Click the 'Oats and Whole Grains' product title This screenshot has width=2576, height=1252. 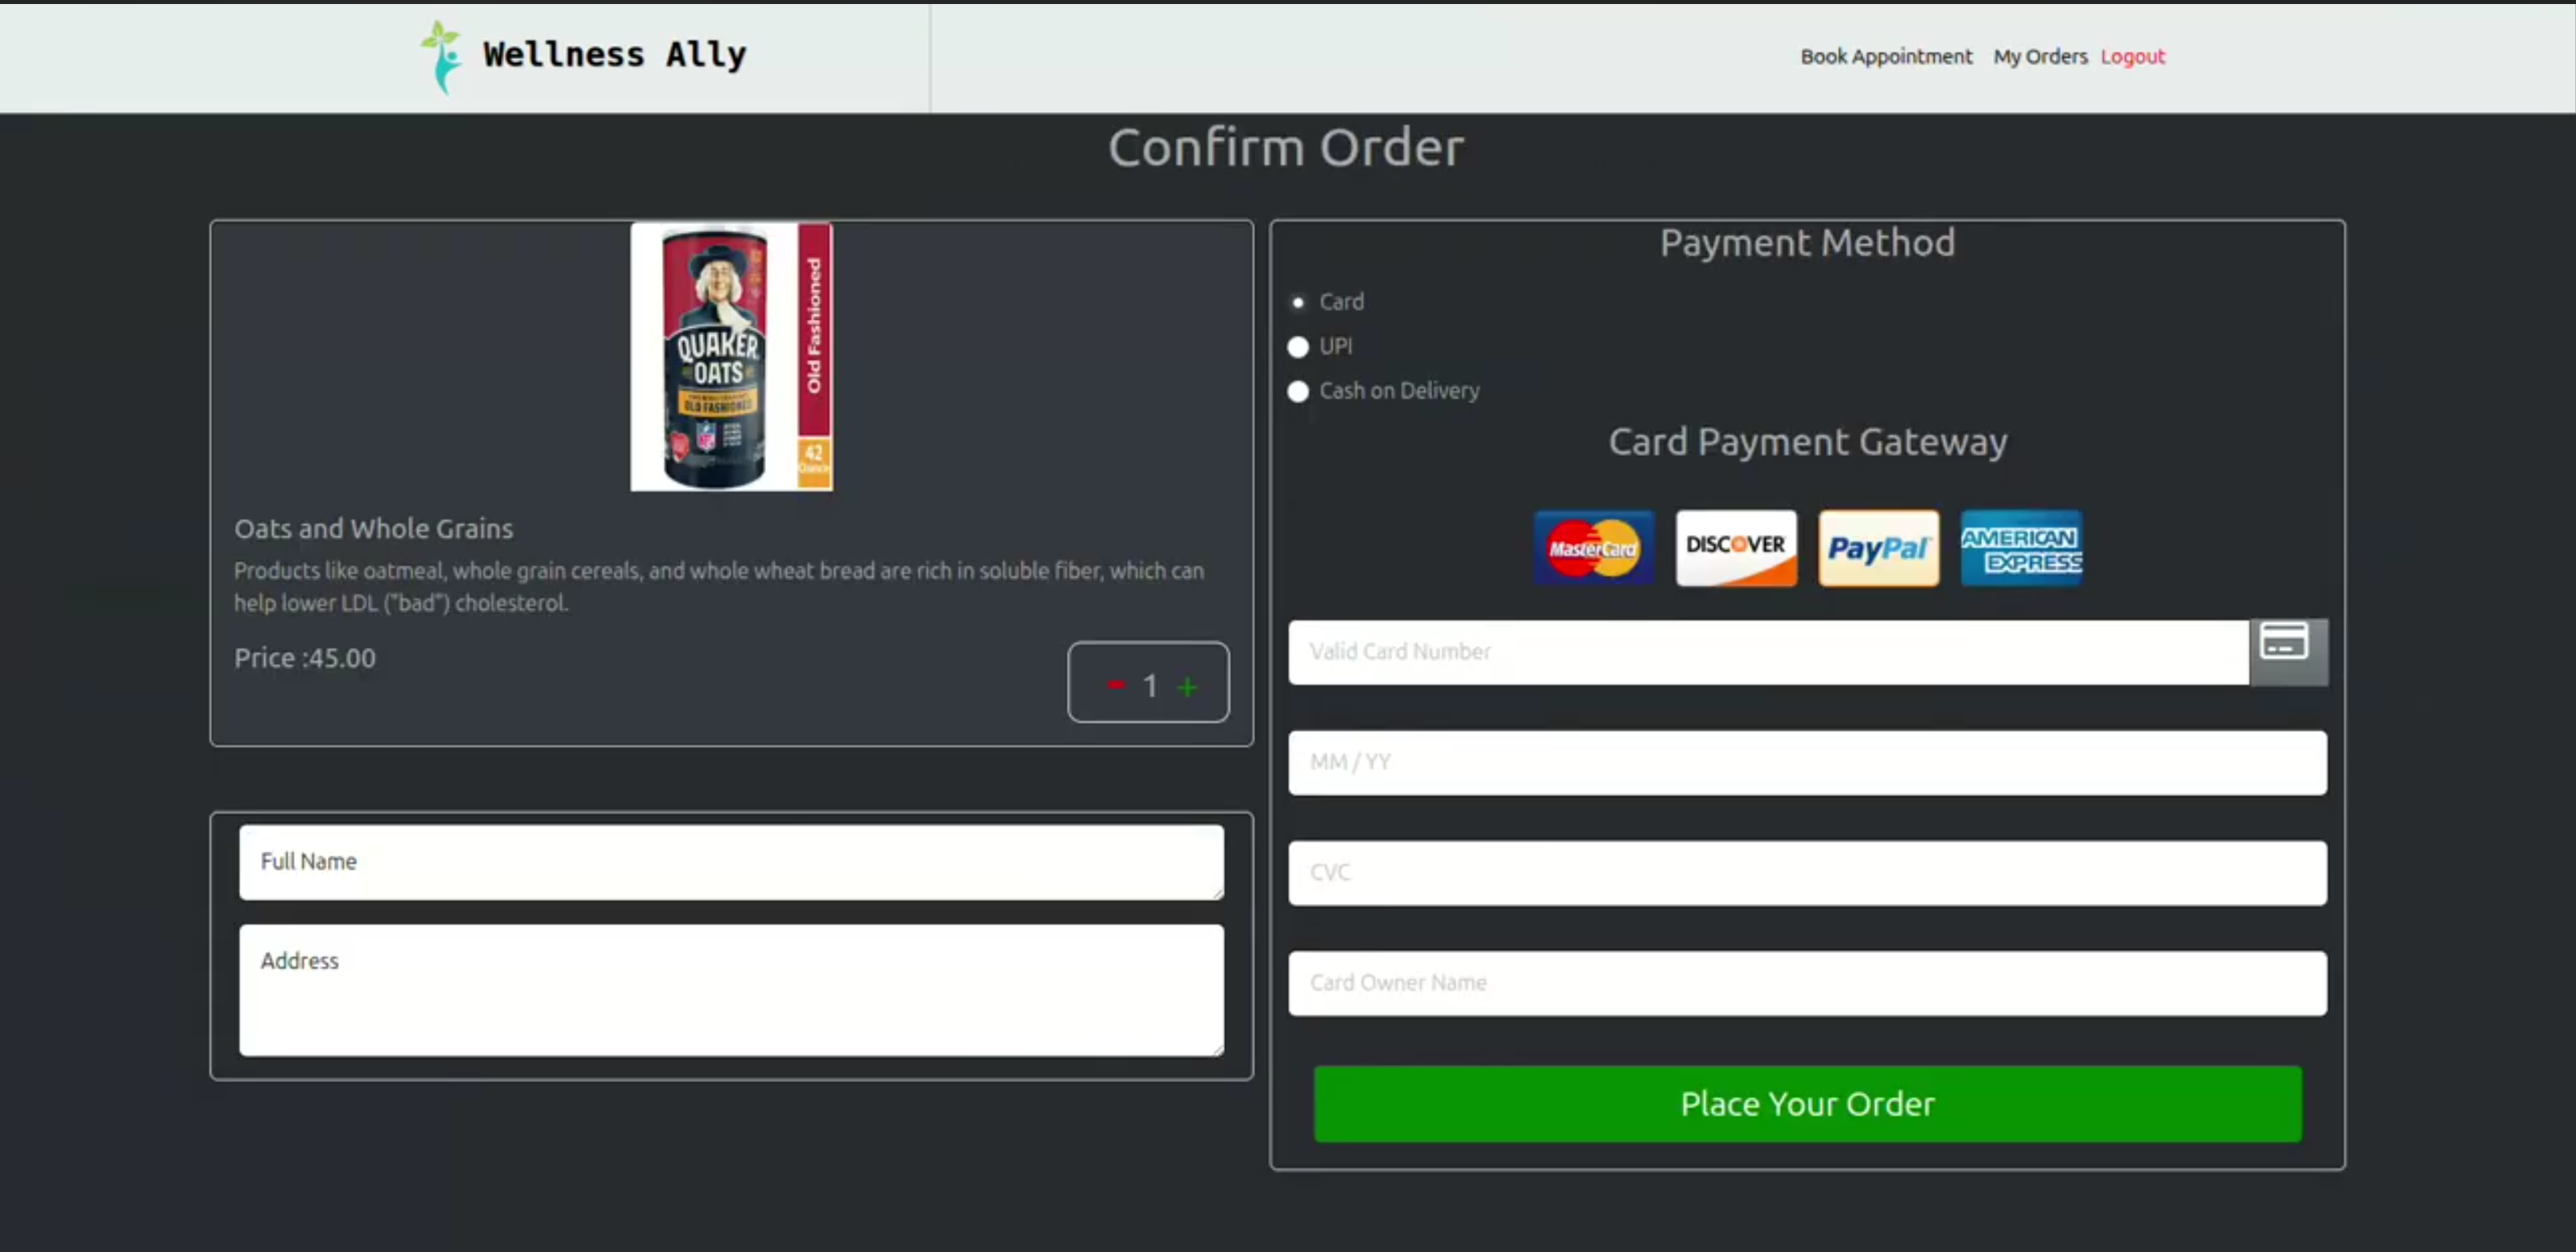373,528
